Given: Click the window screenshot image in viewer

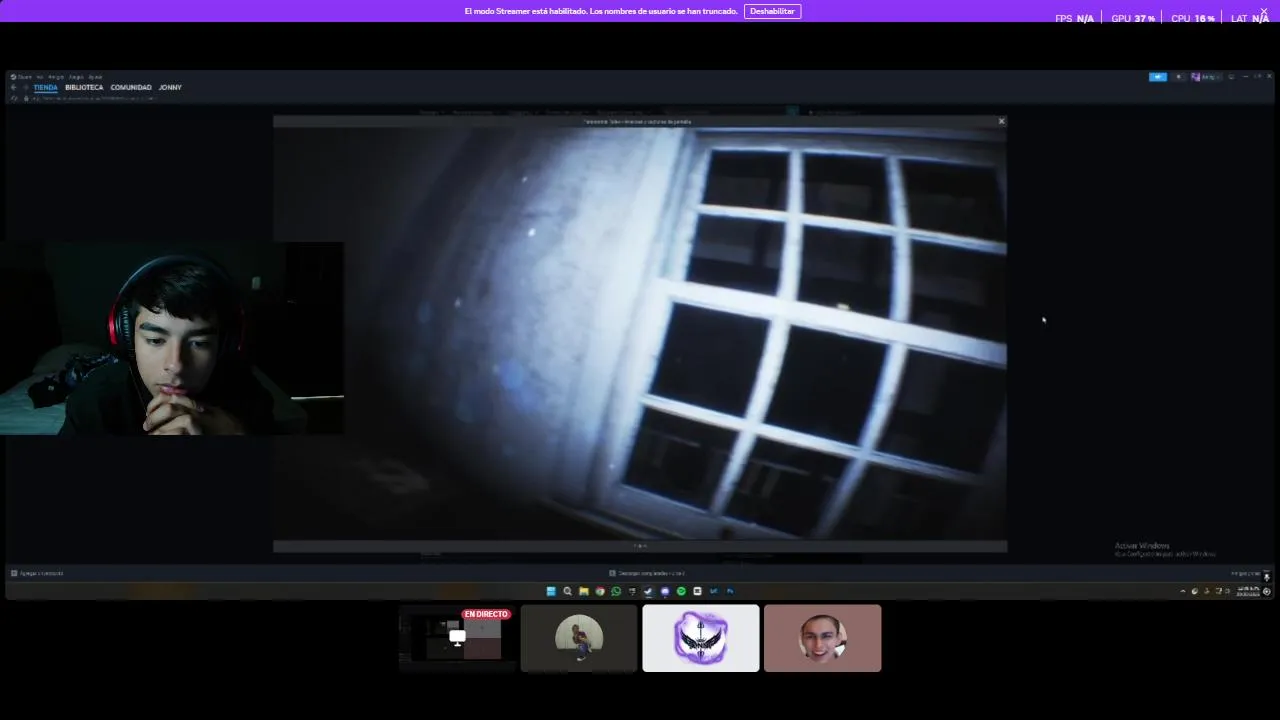Looking at the screenshot, I should 640,334.
